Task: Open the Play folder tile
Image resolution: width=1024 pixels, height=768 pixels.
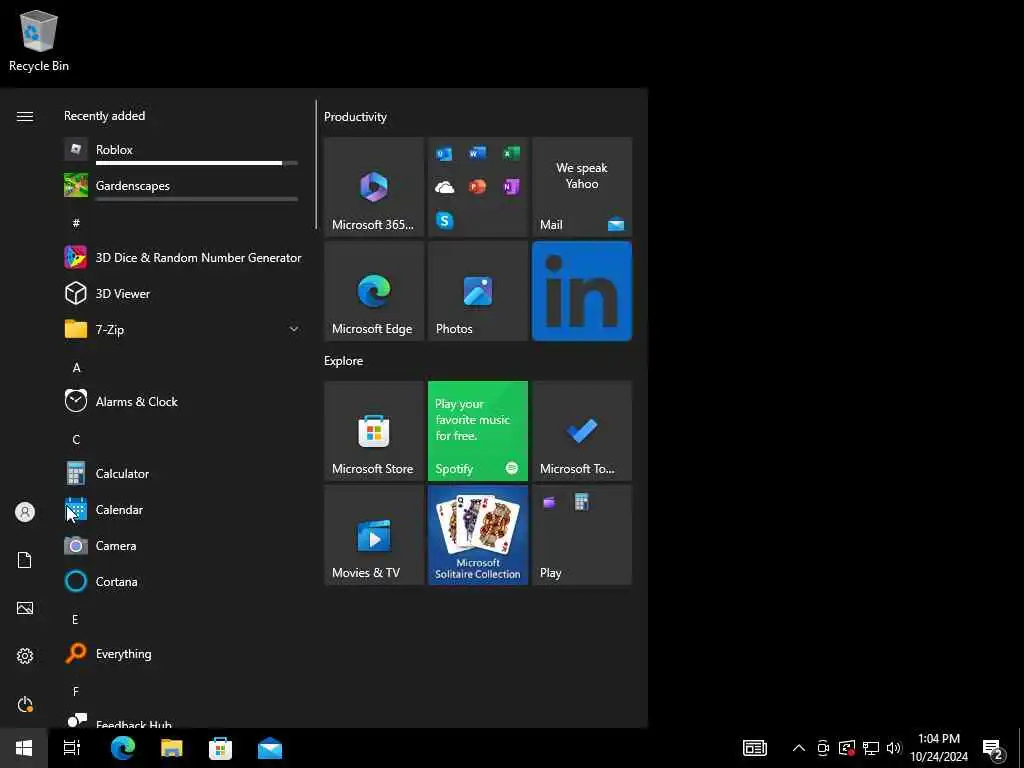Action: 582,535
